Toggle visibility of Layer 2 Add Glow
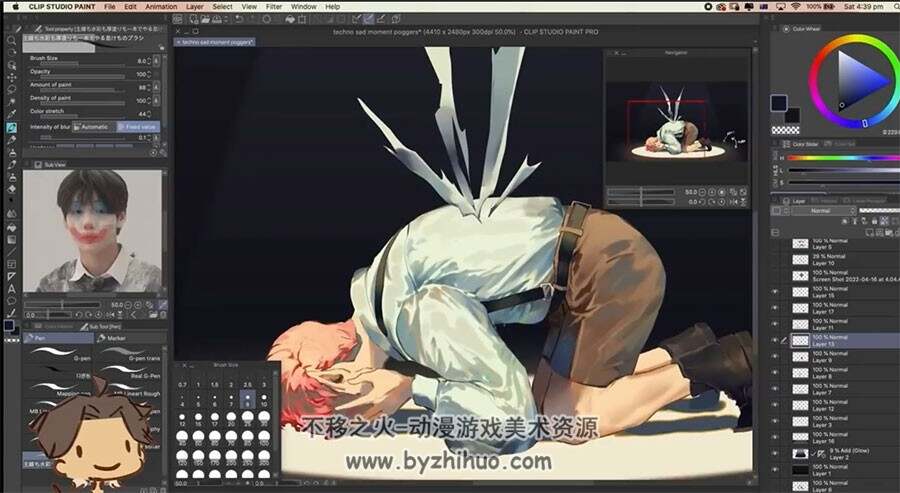This screenshot has height=493, width=900. click(x=775, y=453)
